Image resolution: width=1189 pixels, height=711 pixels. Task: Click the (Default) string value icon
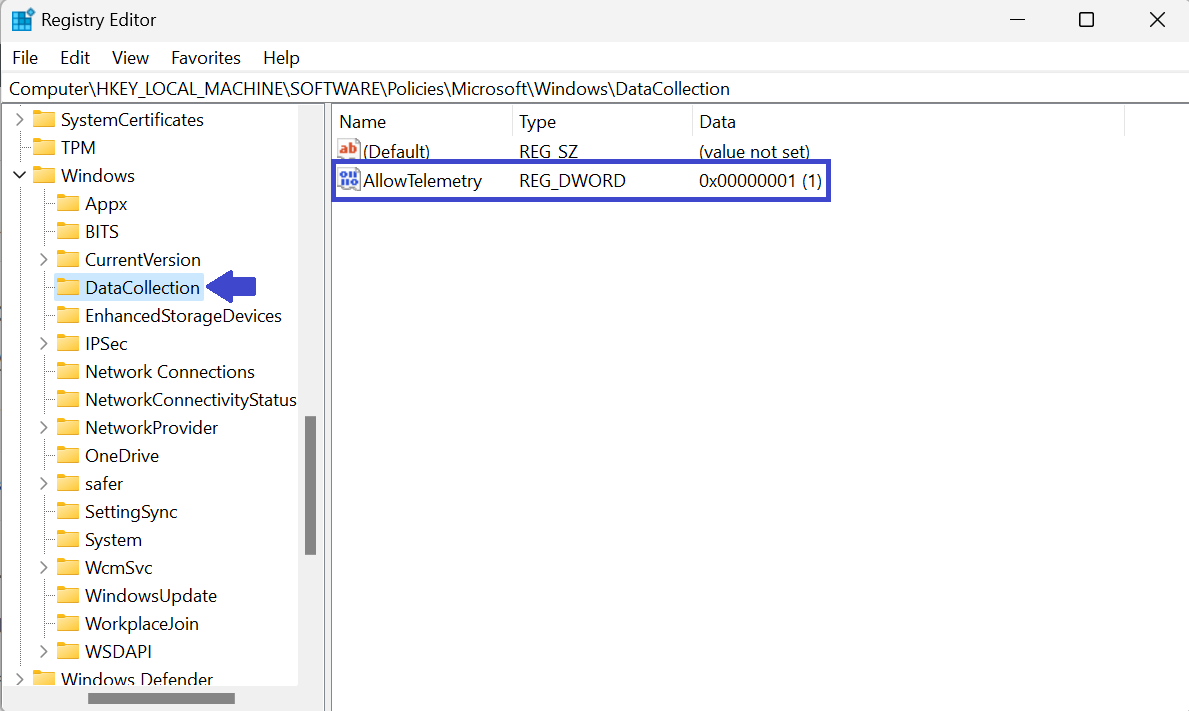(349, 151)
